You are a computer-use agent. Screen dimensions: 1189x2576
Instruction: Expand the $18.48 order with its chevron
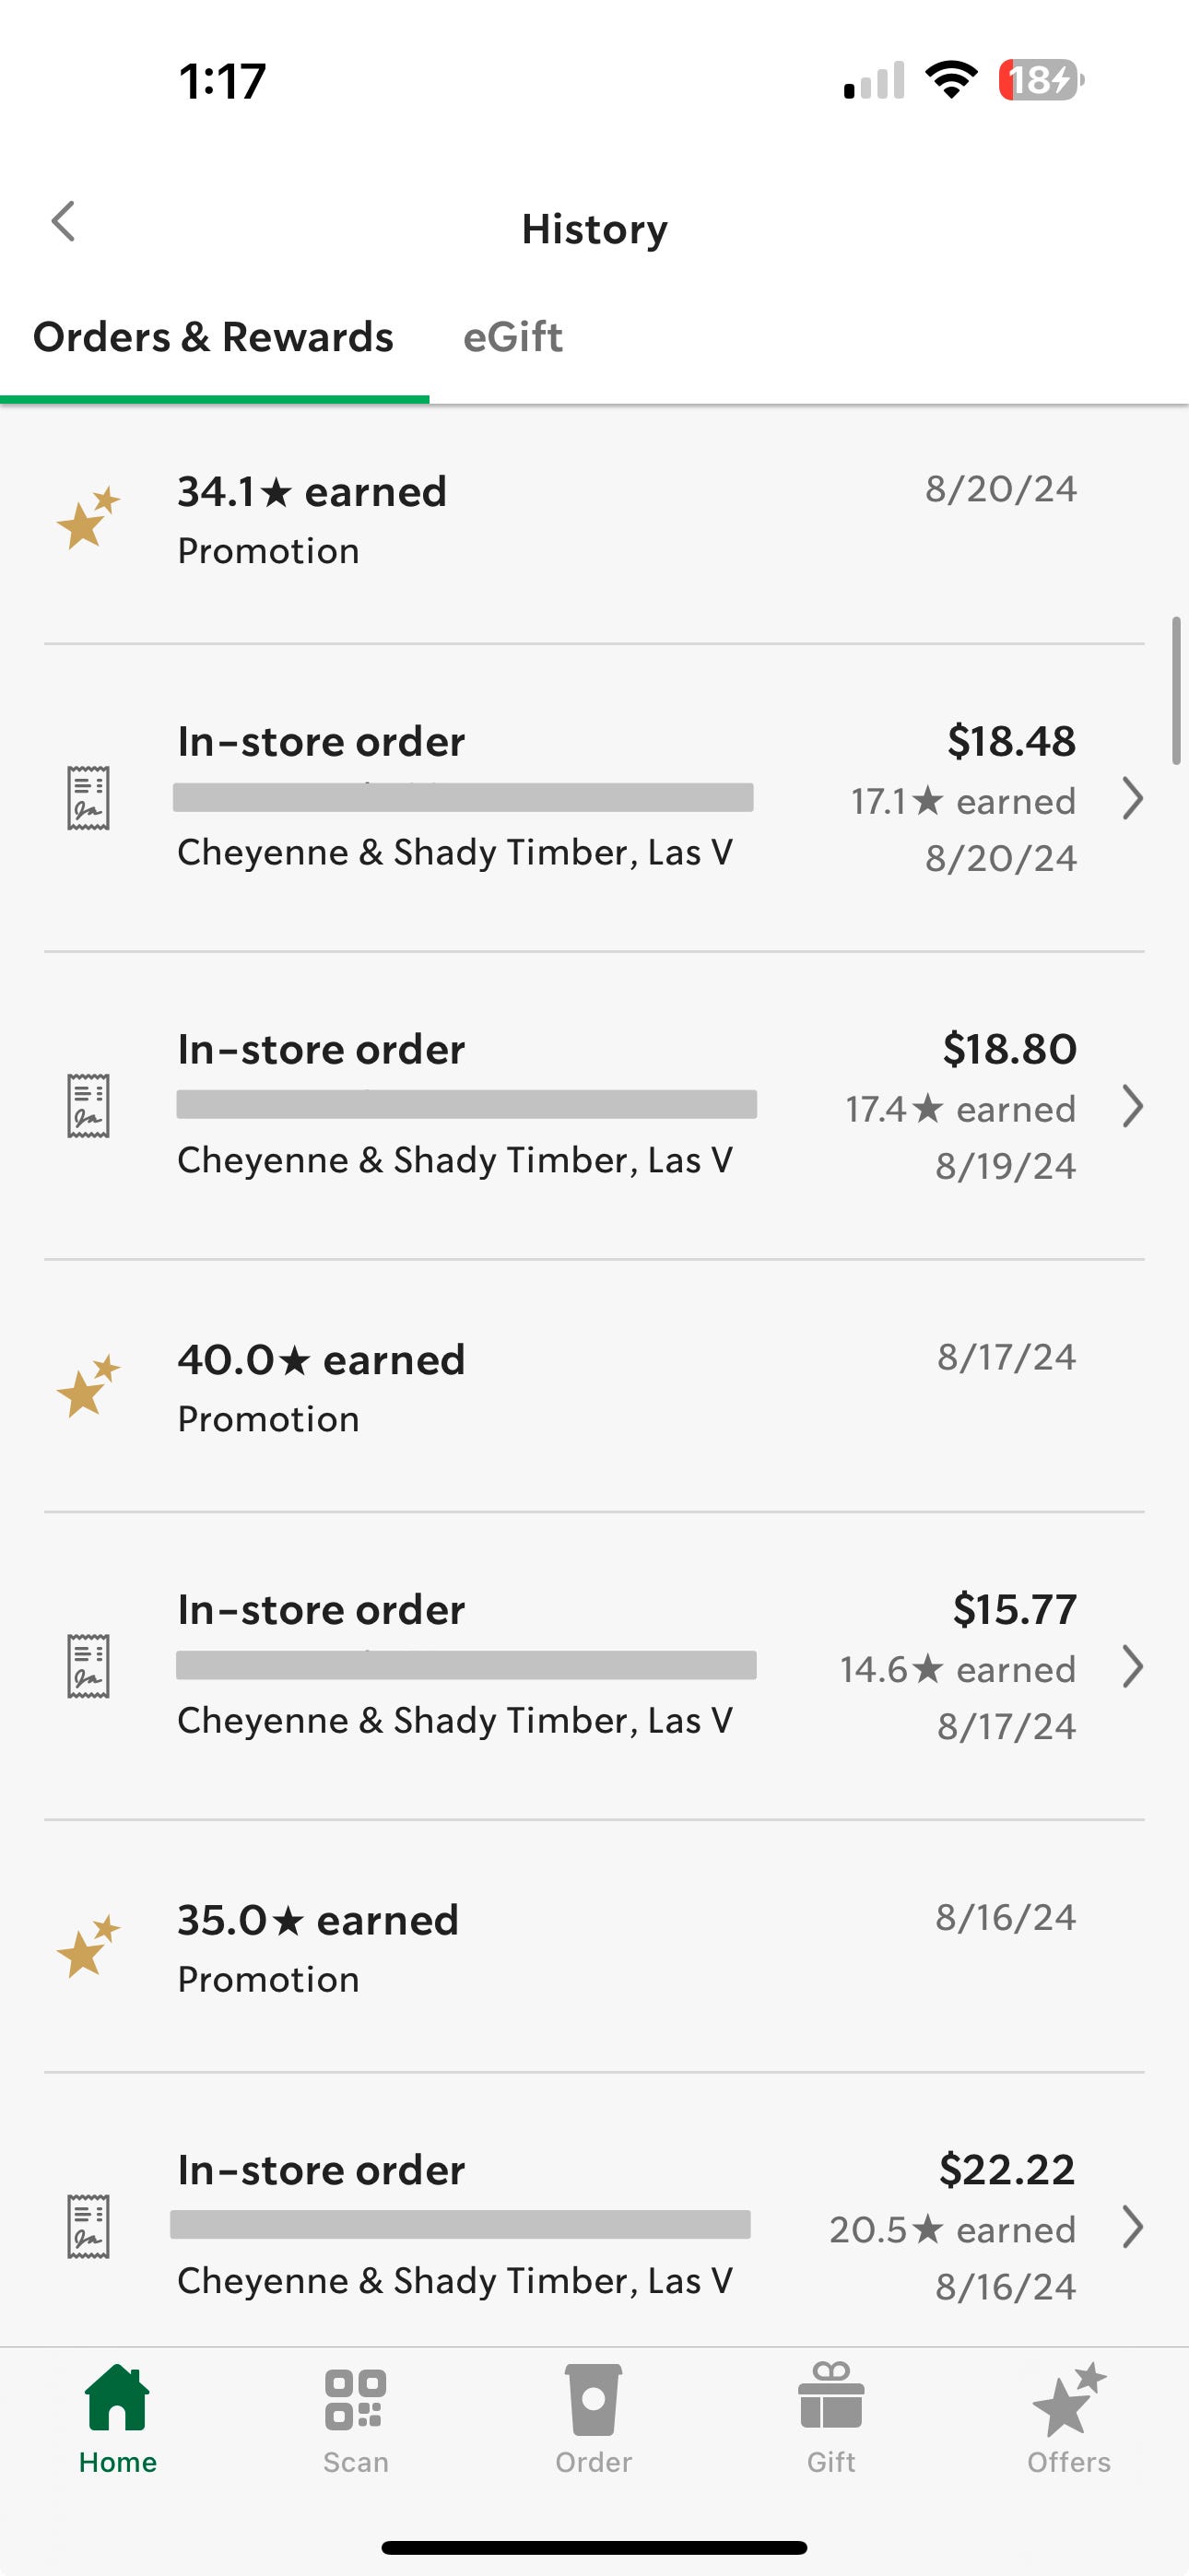click(x=1132, y=798)
